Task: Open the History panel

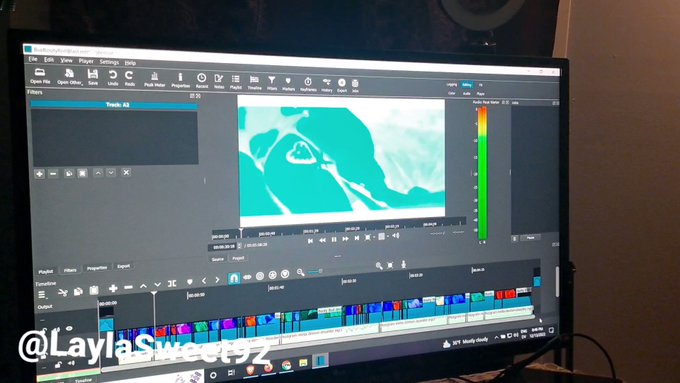Action: coord(327,85)
